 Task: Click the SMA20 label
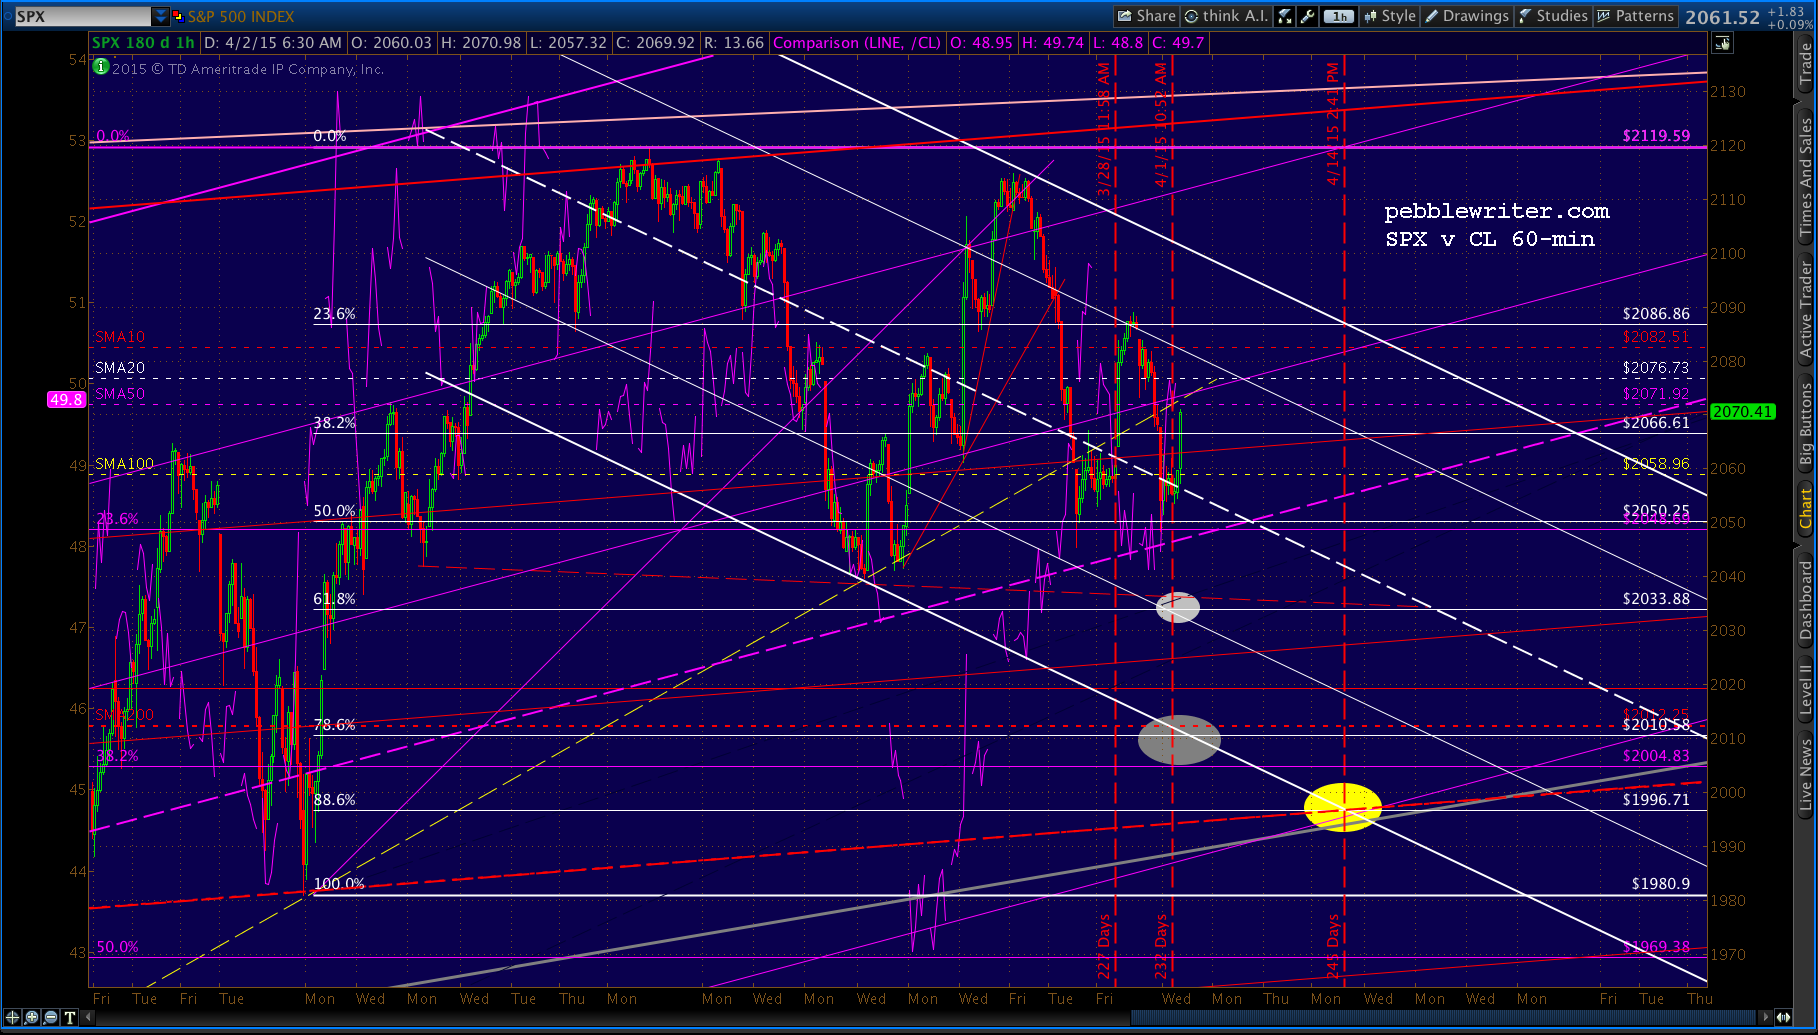tap(120, 368)
